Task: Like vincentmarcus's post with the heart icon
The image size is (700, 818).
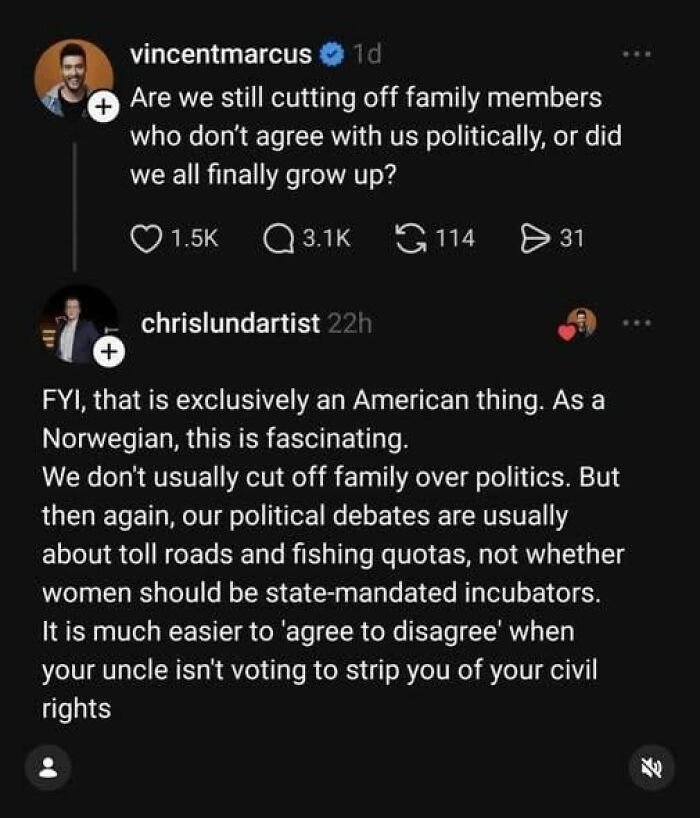Action: coord(148,235)
